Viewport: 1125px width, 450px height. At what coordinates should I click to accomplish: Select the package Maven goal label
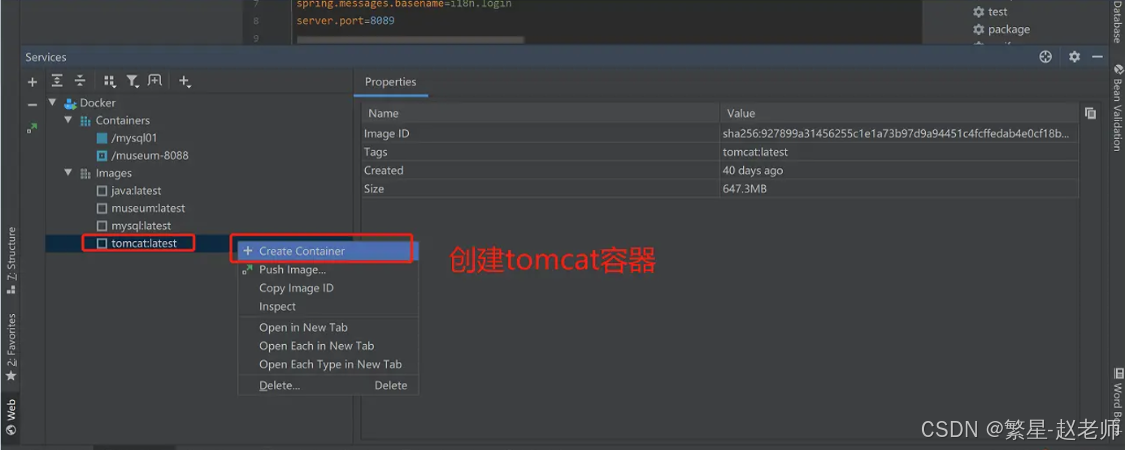(x=1009, y=29)
